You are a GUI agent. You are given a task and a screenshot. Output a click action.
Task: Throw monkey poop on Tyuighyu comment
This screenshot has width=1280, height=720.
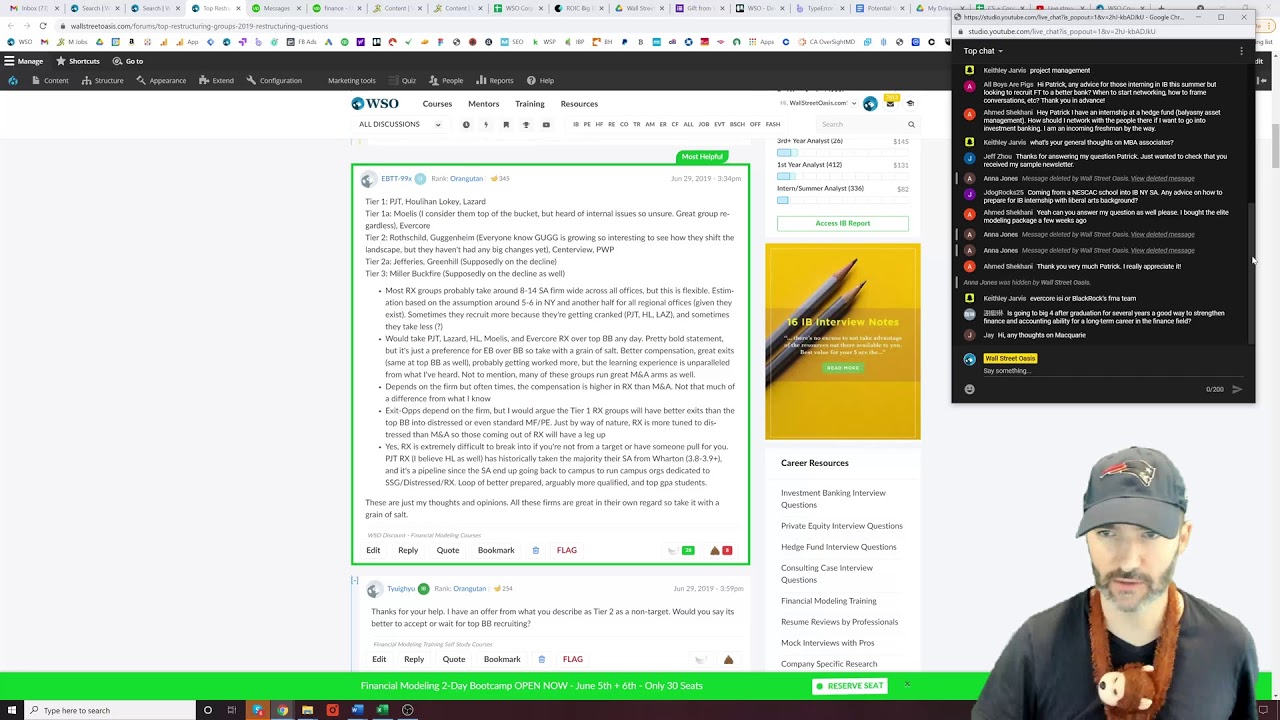coord(728,659)
